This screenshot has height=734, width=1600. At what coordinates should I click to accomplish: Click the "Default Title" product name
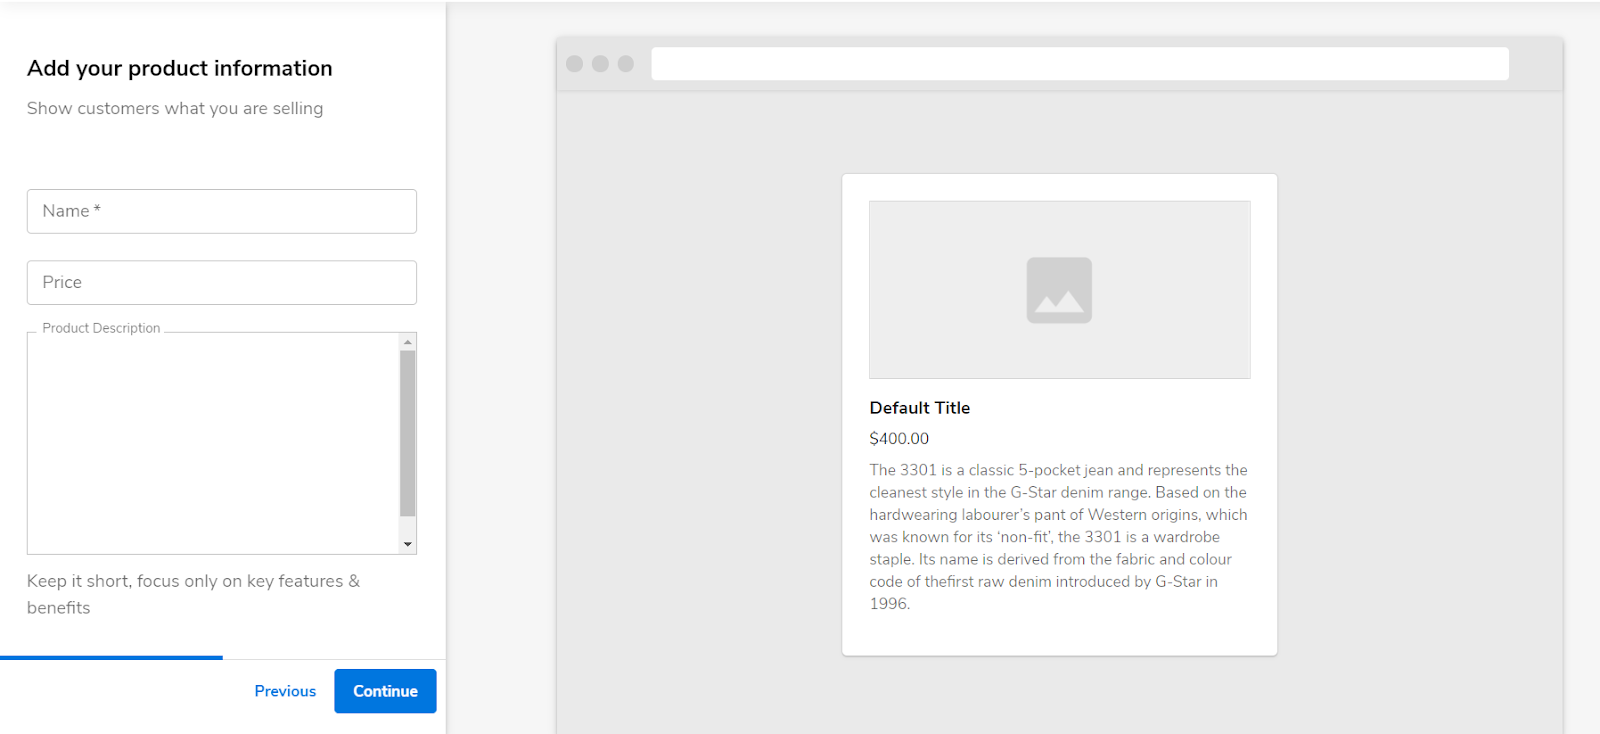click(x=920, y=408)
